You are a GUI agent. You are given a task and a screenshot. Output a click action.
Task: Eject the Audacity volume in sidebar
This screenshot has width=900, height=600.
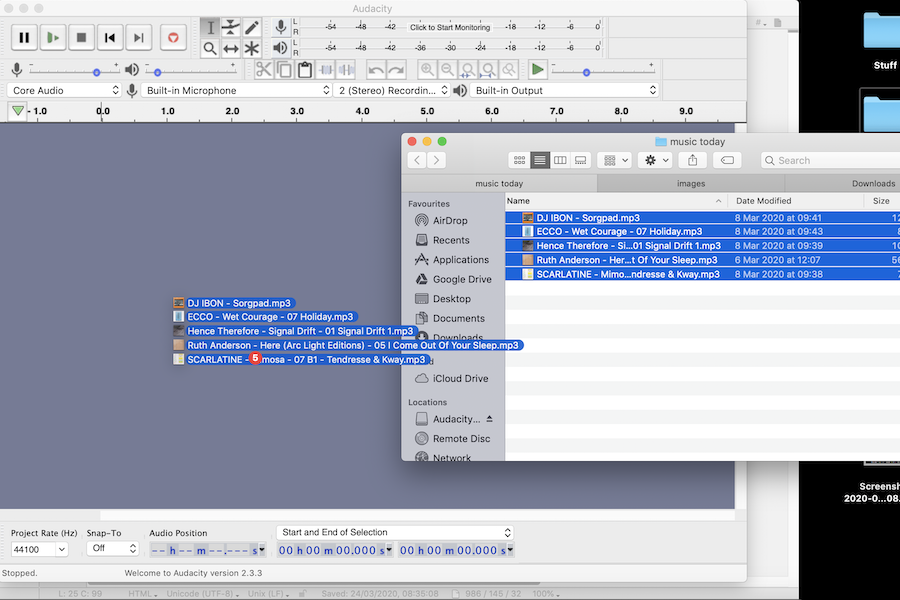pyautogui.click(x=489, y=419)
